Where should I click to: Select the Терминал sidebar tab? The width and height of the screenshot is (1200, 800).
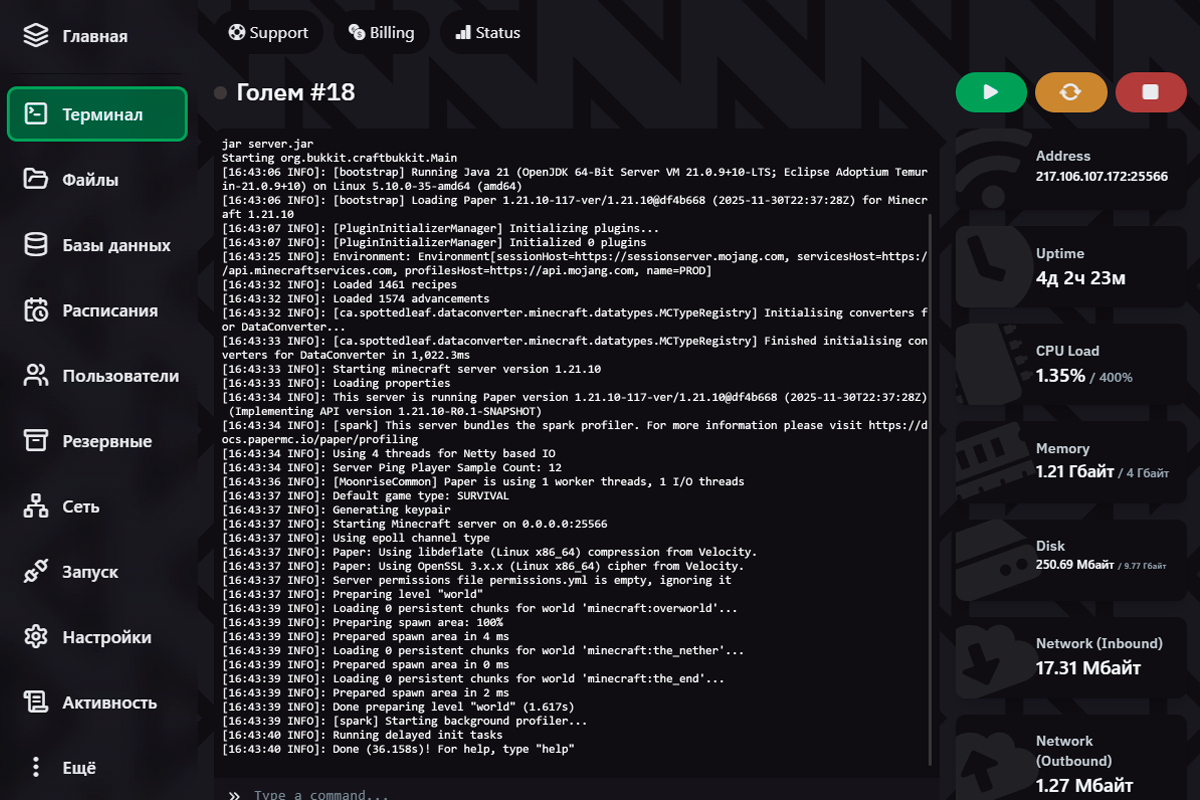97,114
